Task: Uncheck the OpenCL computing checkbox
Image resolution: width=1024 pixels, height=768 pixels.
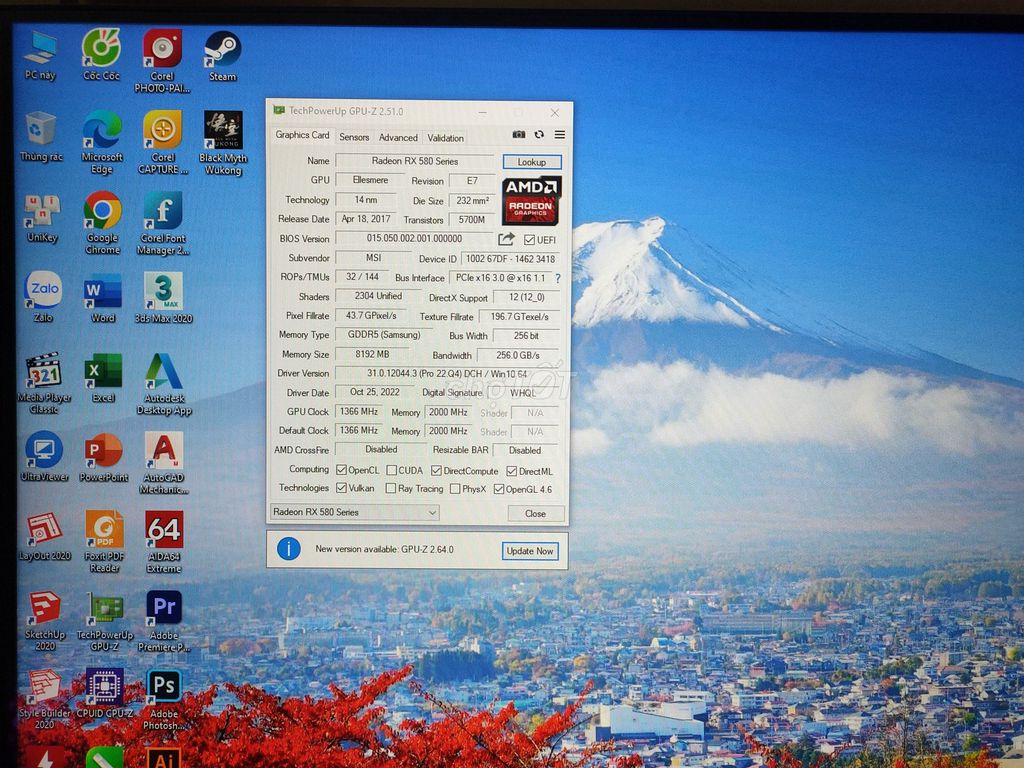Action: (342, 470)
